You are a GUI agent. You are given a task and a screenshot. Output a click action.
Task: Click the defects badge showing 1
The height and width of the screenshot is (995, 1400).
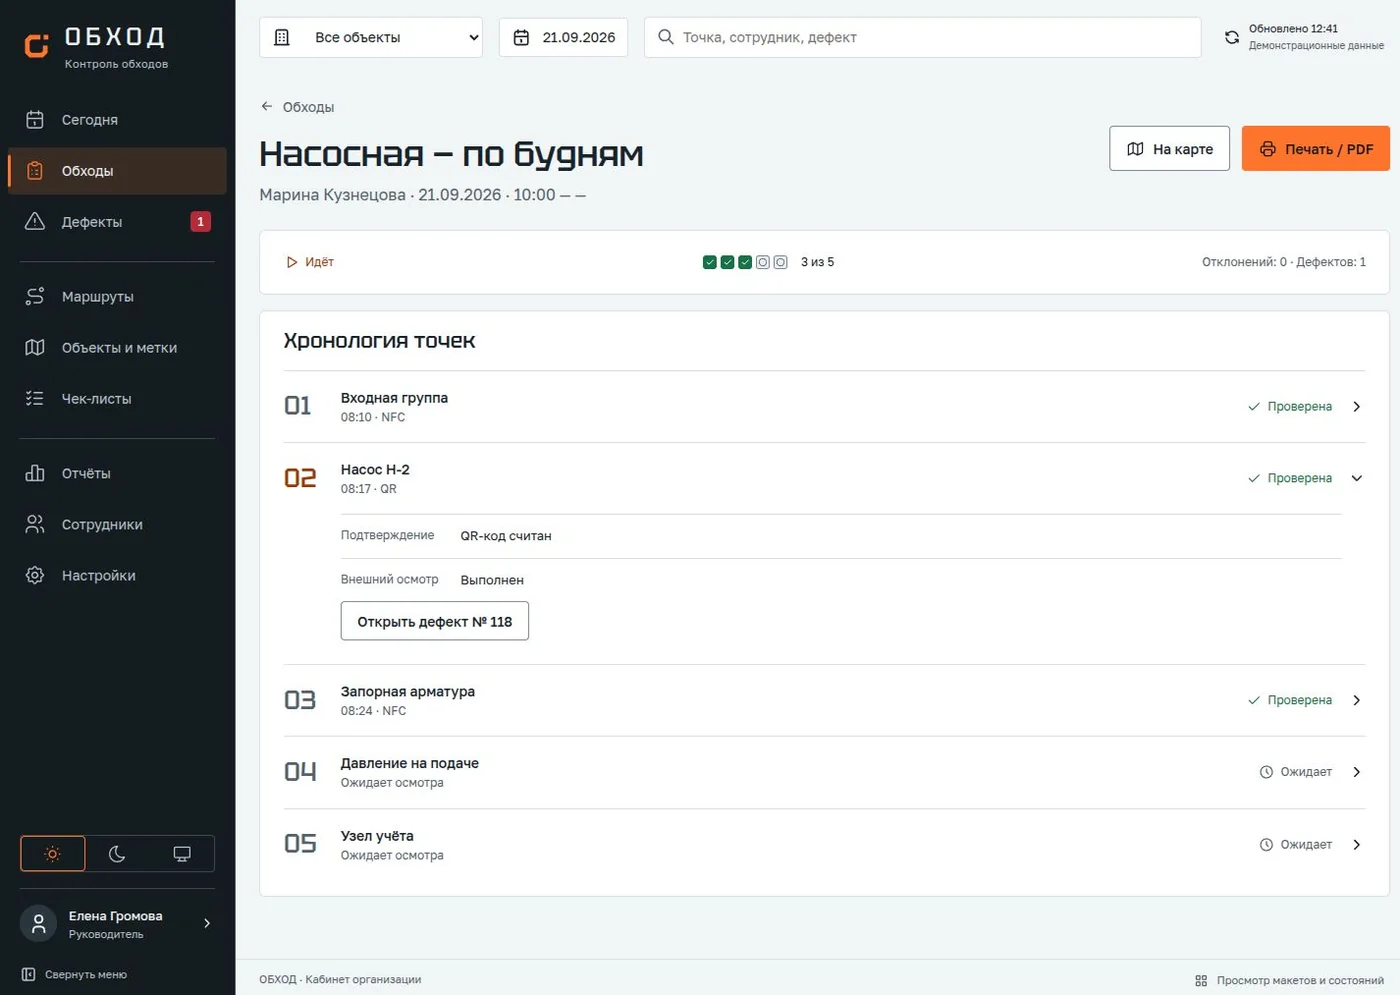[x=200, y=221]
